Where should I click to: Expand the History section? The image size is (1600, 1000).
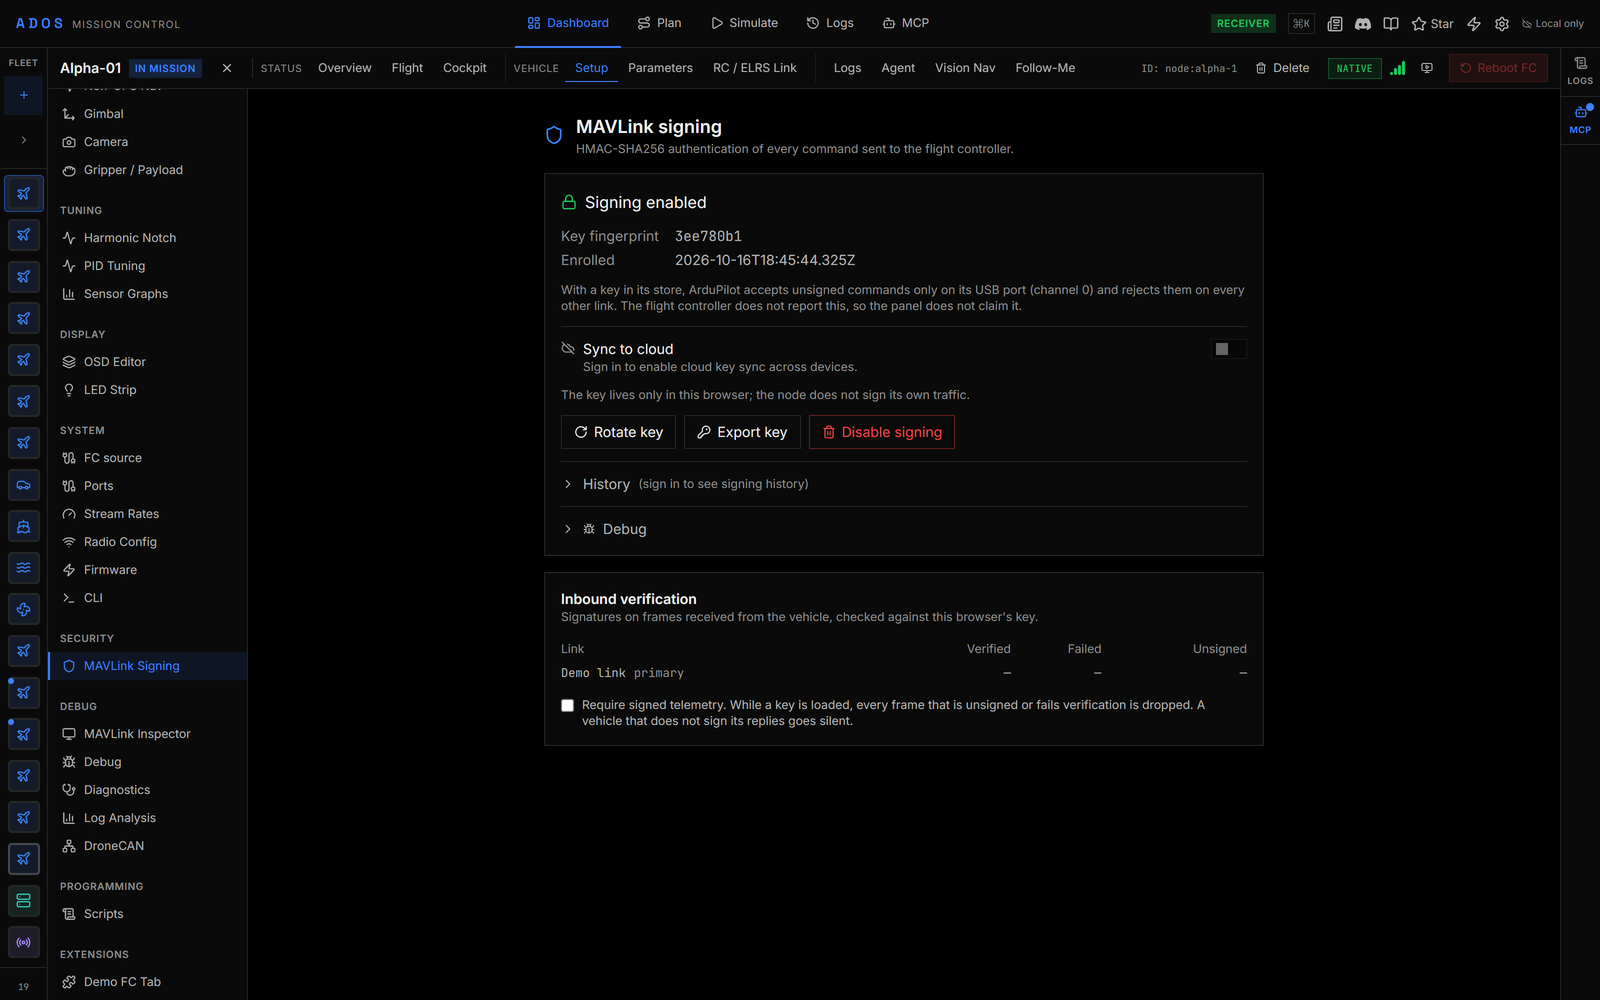(904, 484)
